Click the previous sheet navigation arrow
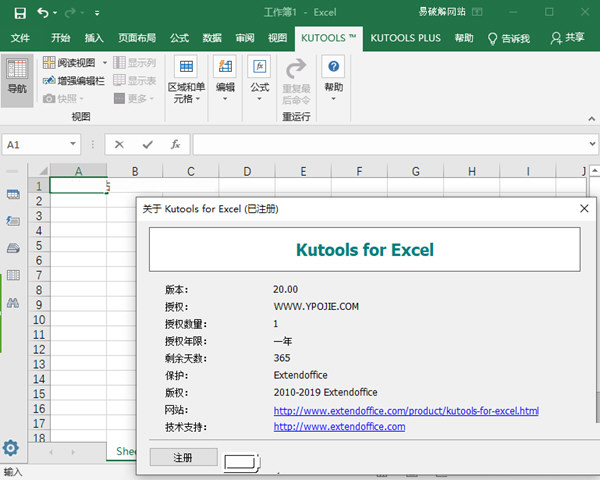The image size is (600, 480). (51, 452)
